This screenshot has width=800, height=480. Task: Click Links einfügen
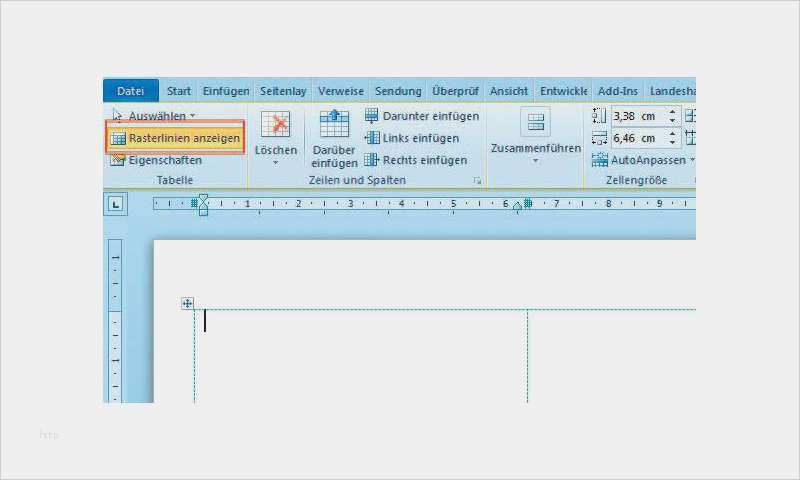click(412, 138)
